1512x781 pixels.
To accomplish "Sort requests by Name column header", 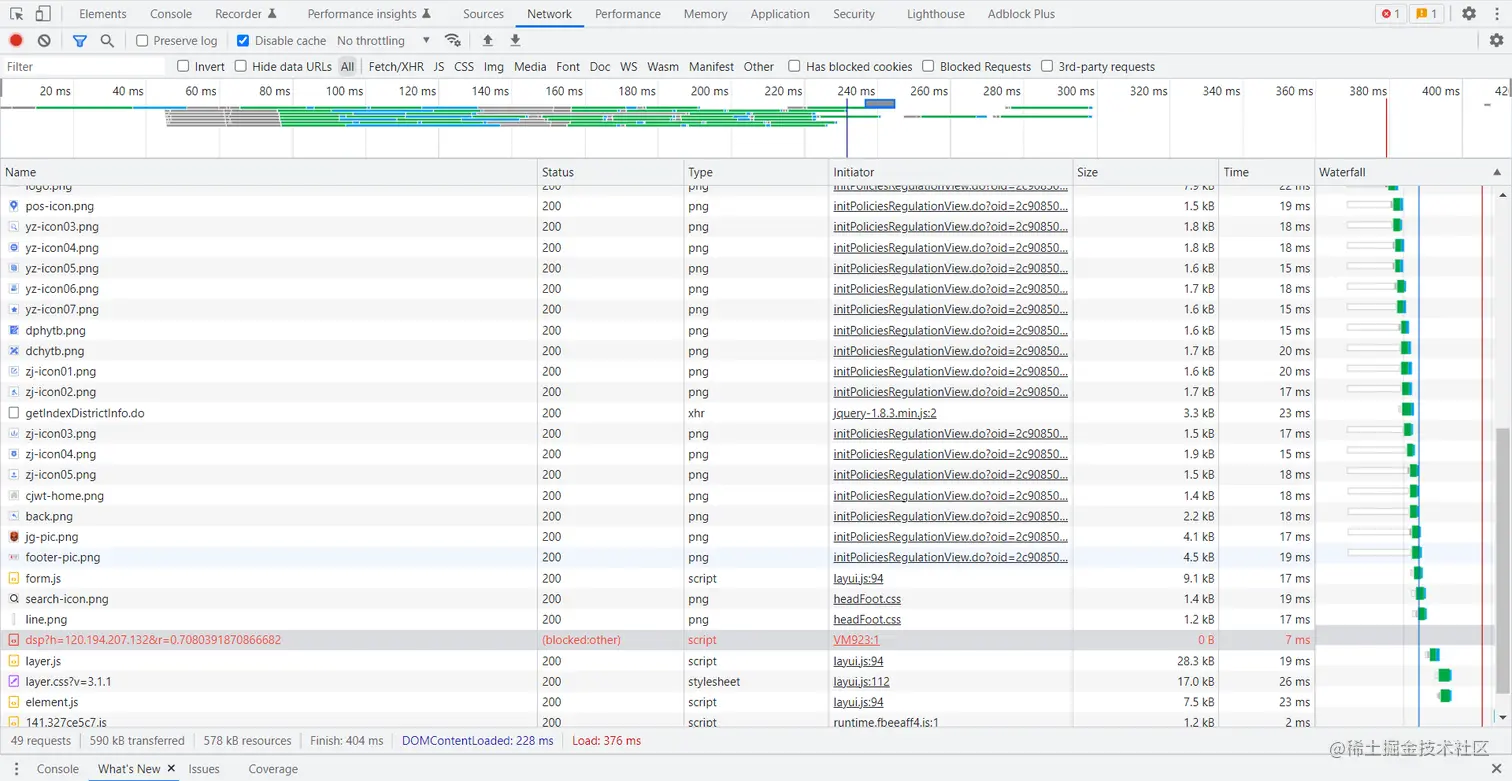I will (x=269, y=172).
